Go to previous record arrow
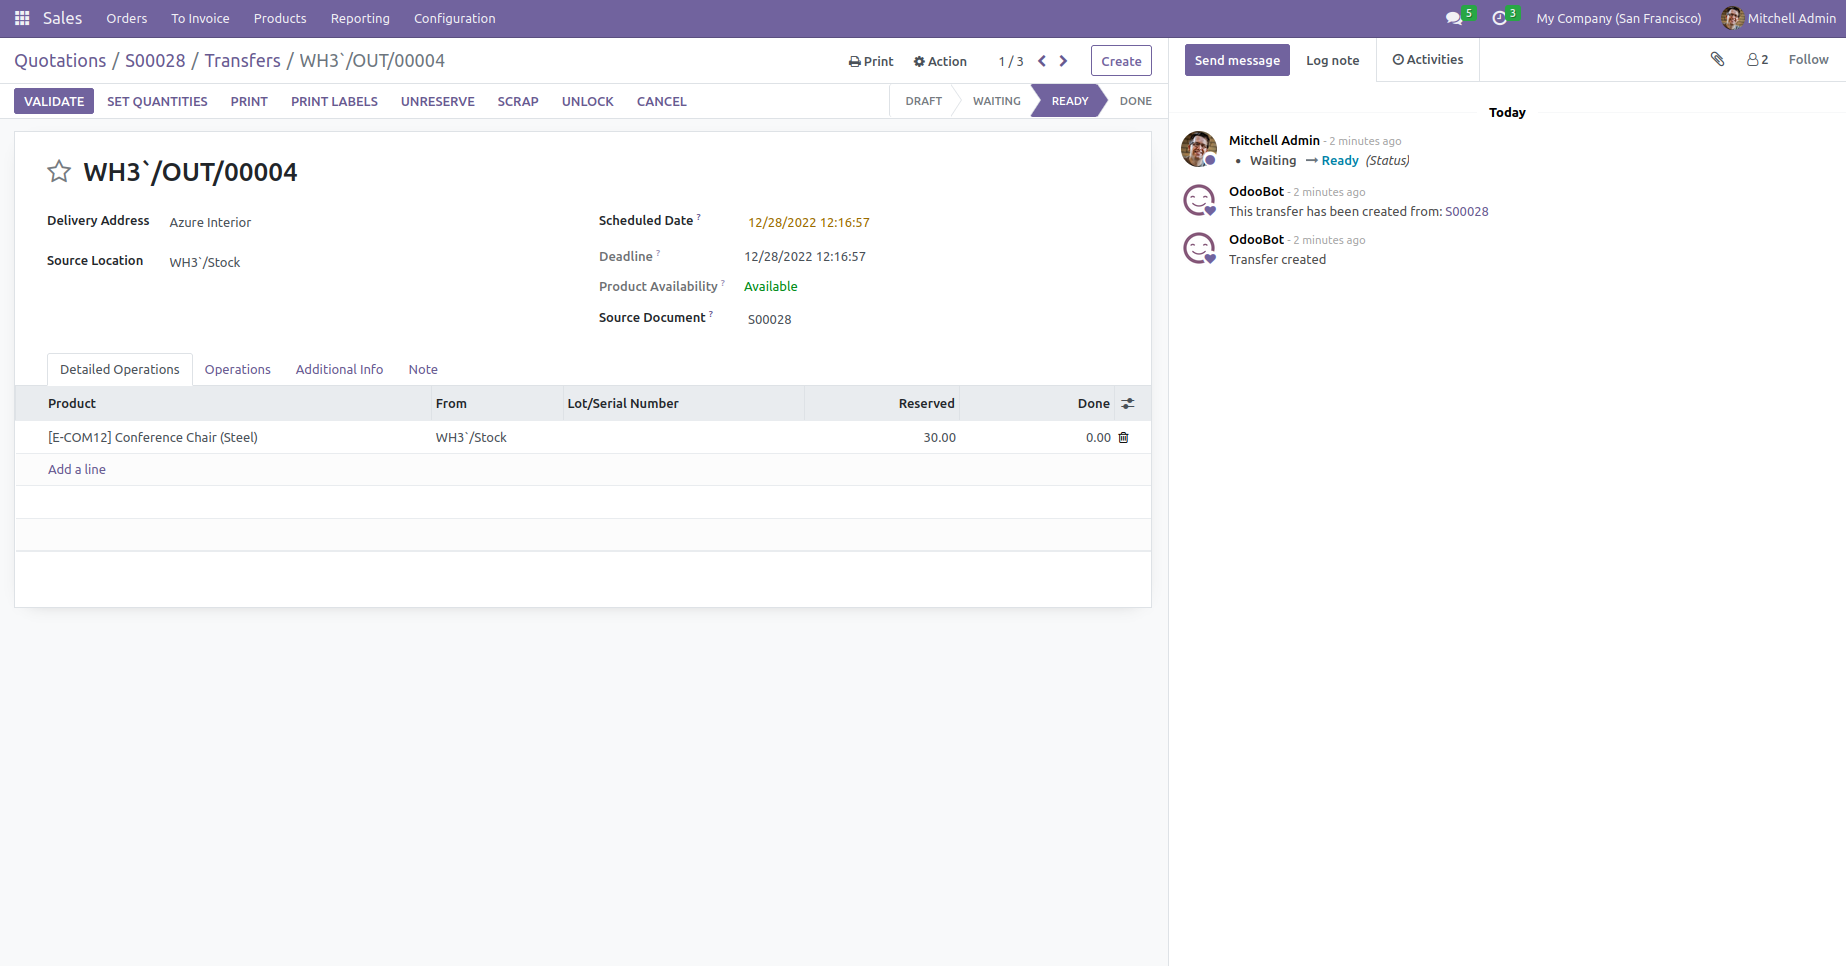The image size is (1846, 966). pyautogui.click(x=1042, y=61)
